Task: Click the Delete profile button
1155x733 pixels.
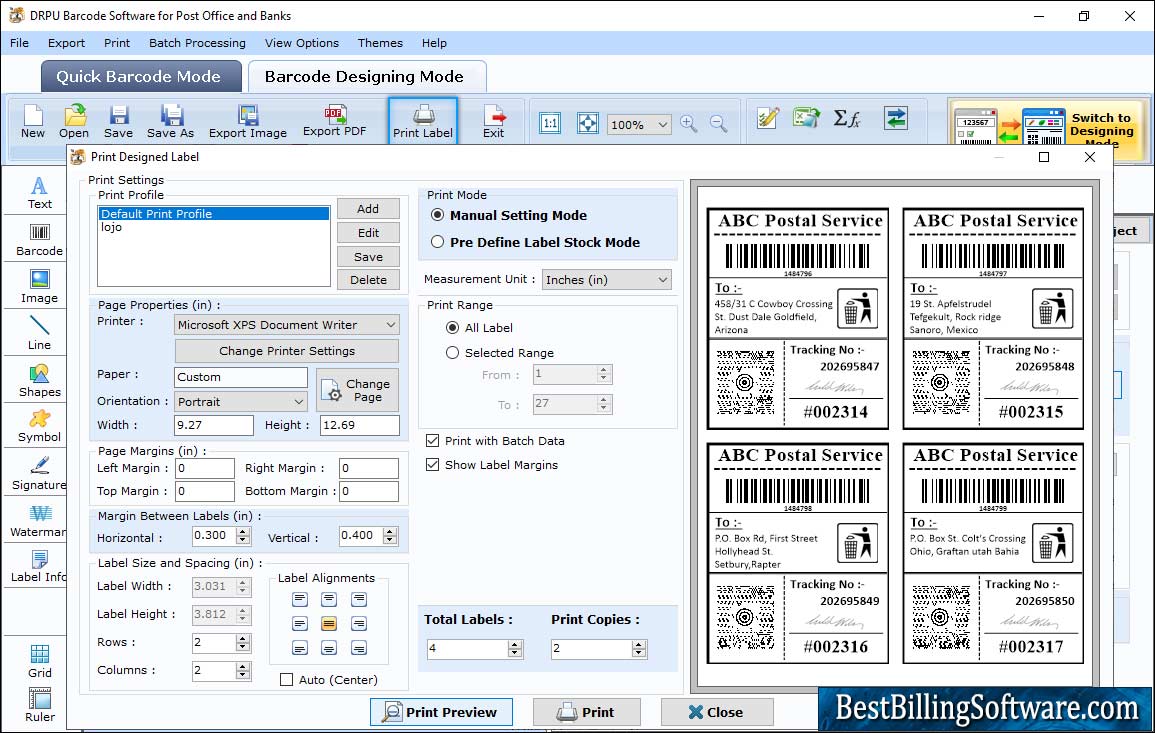Action: [x=368, y=280]
